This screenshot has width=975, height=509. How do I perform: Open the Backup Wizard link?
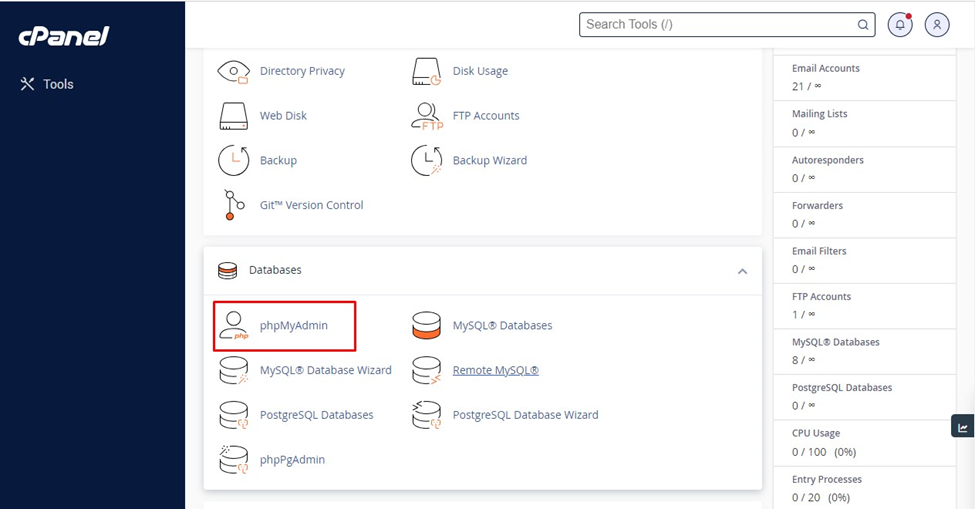(x=489, y=160)
